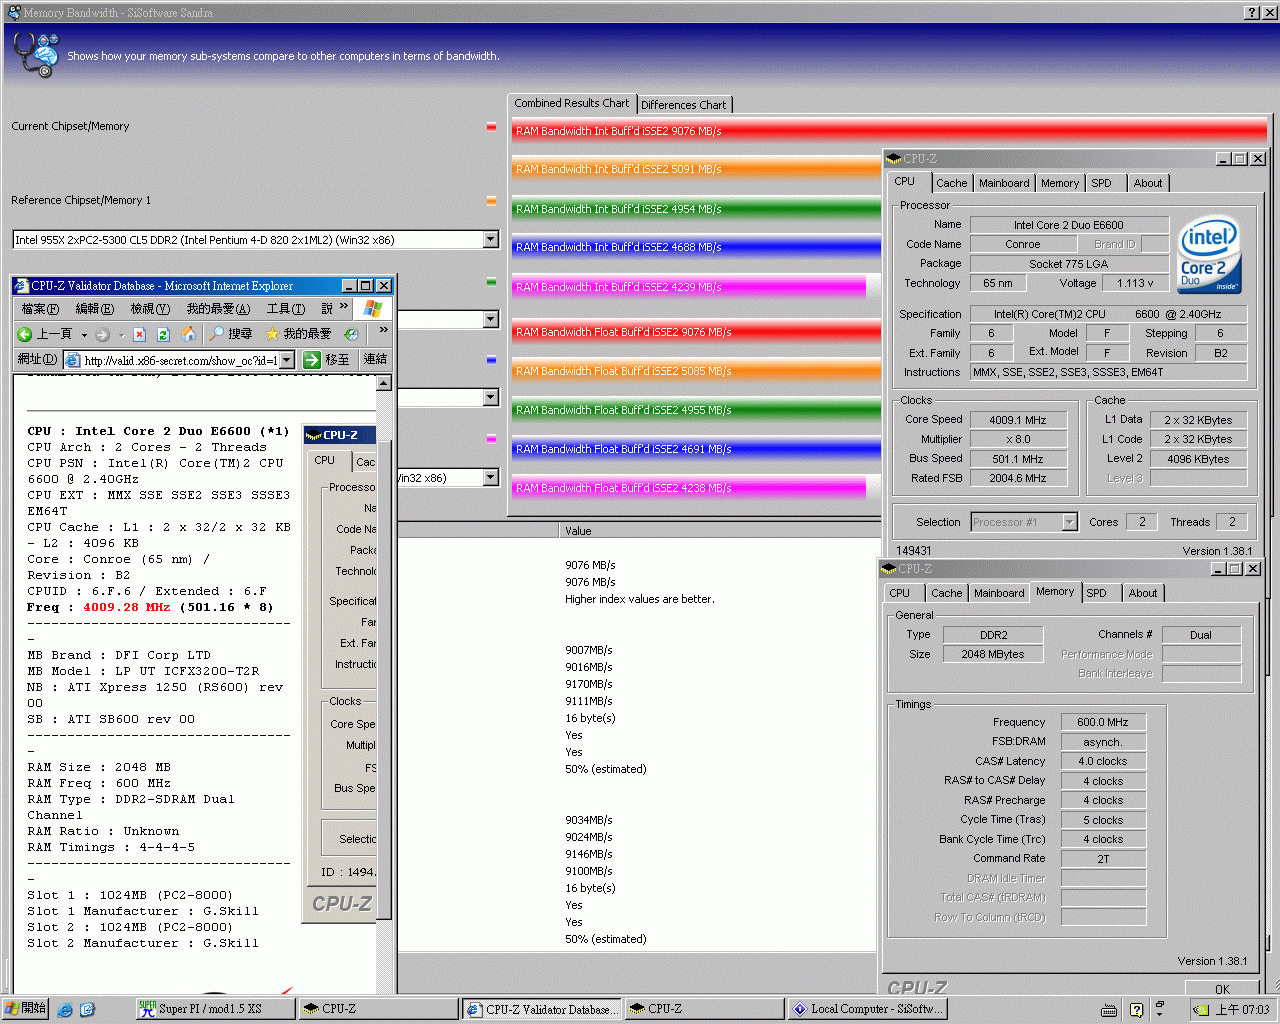
Task: Click the History icon in IE toolbar
Action: [351, 334]
